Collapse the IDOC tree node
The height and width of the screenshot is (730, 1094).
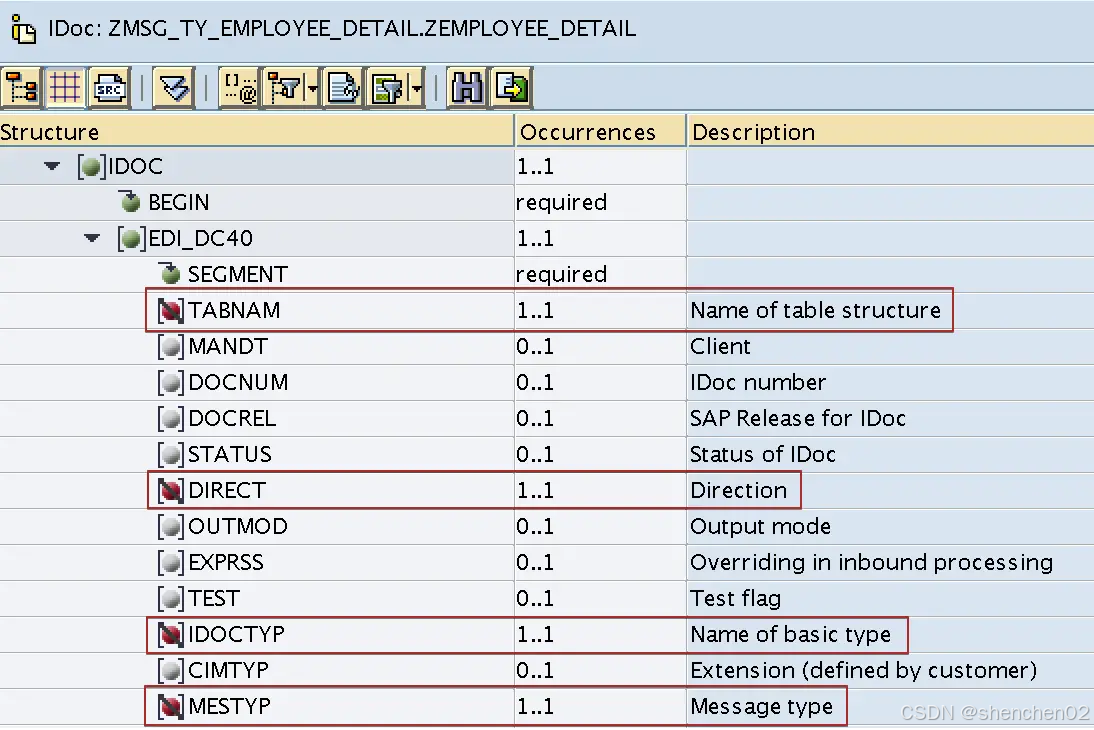(x=51, y=166)
